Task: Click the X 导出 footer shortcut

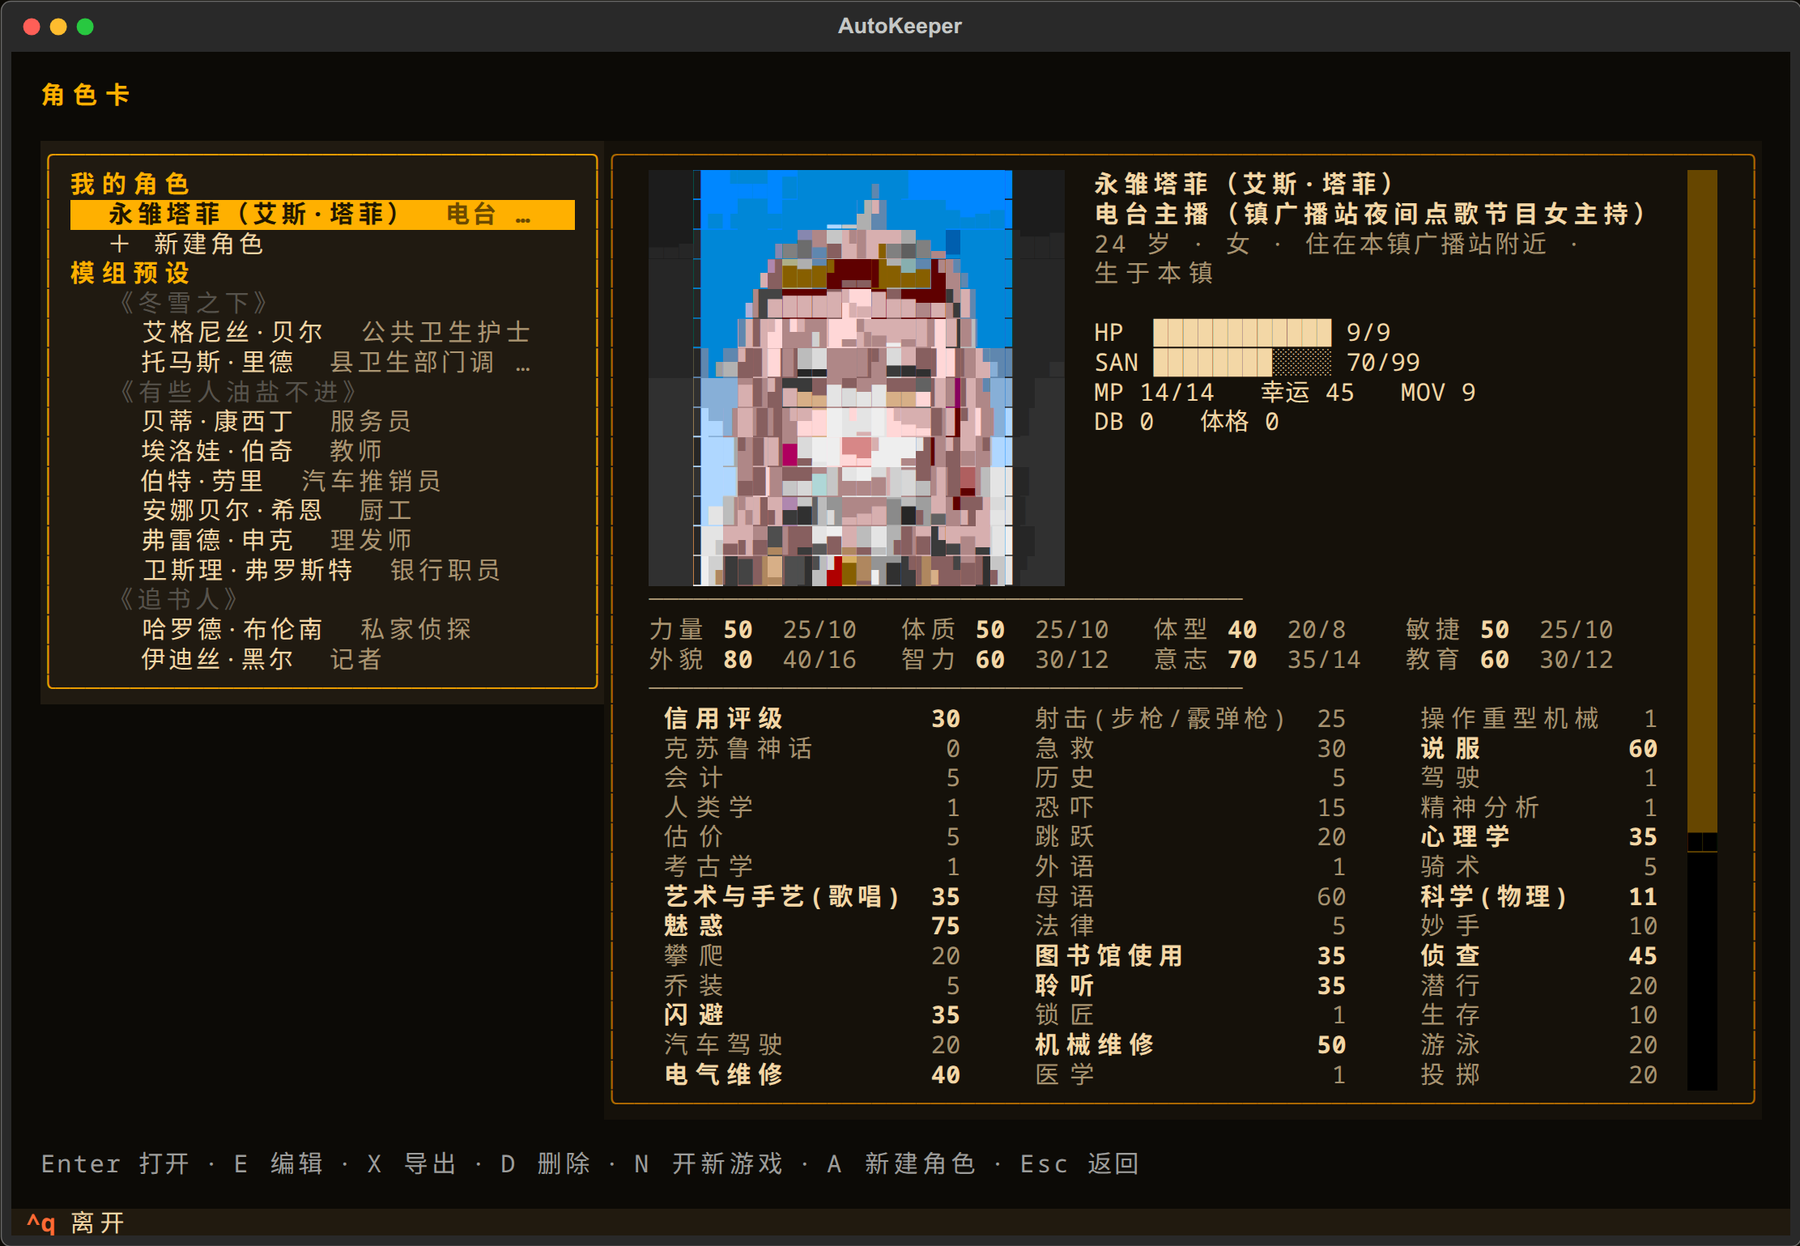Action: (x=412, y=1164)
